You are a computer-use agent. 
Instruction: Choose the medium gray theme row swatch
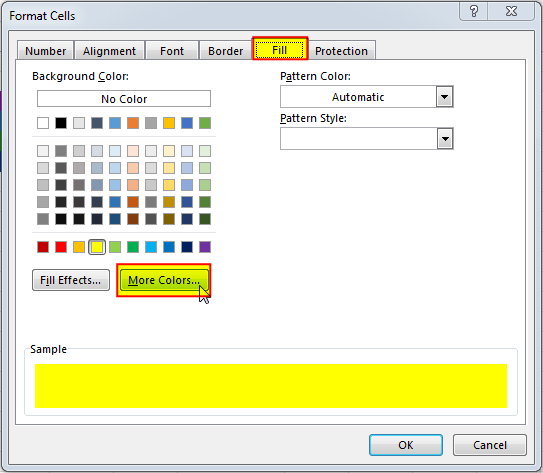(x=151, y=123)
